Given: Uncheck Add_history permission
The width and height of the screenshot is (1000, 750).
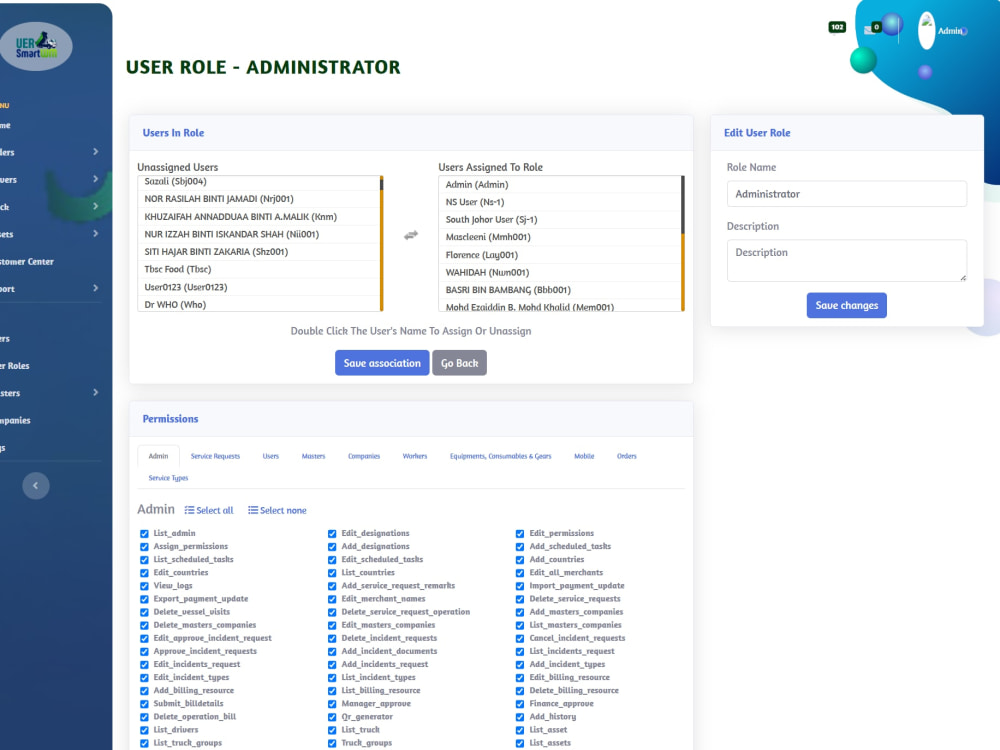Looking at the screenshot, I should click(x=520, y=717).
